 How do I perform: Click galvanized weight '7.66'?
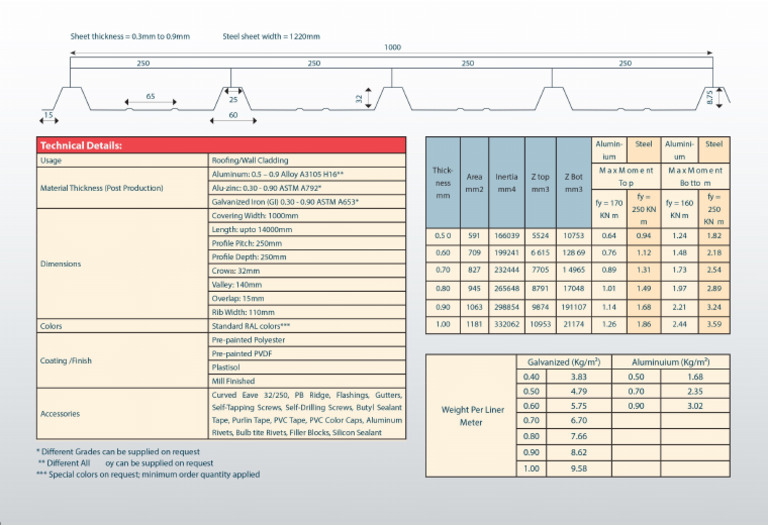(578, 436)
